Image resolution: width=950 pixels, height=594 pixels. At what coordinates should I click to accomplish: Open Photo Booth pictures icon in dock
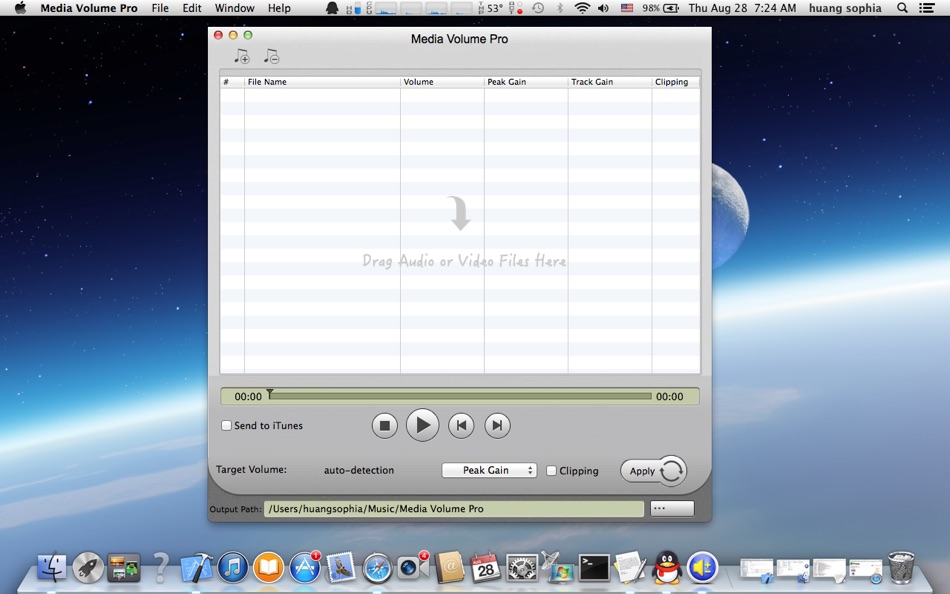pyautogui.click(x=124, y=568)
